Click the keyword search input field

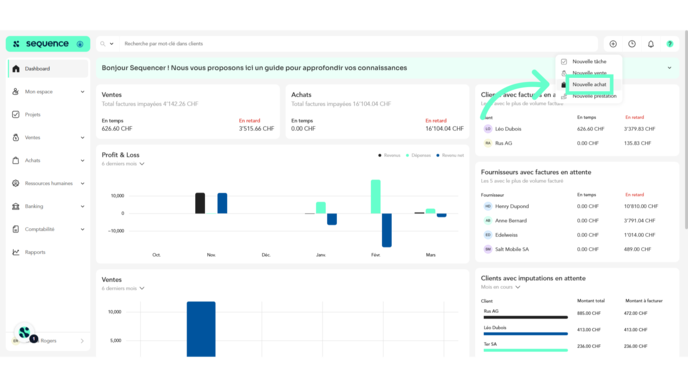click(358, 44)
